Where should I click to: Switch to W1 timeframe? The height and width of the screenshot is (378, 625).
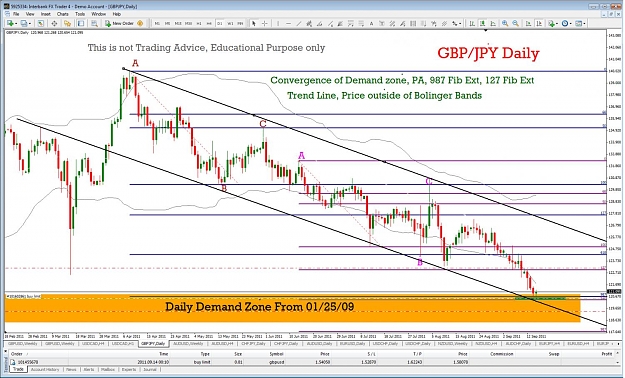point(230,24)
